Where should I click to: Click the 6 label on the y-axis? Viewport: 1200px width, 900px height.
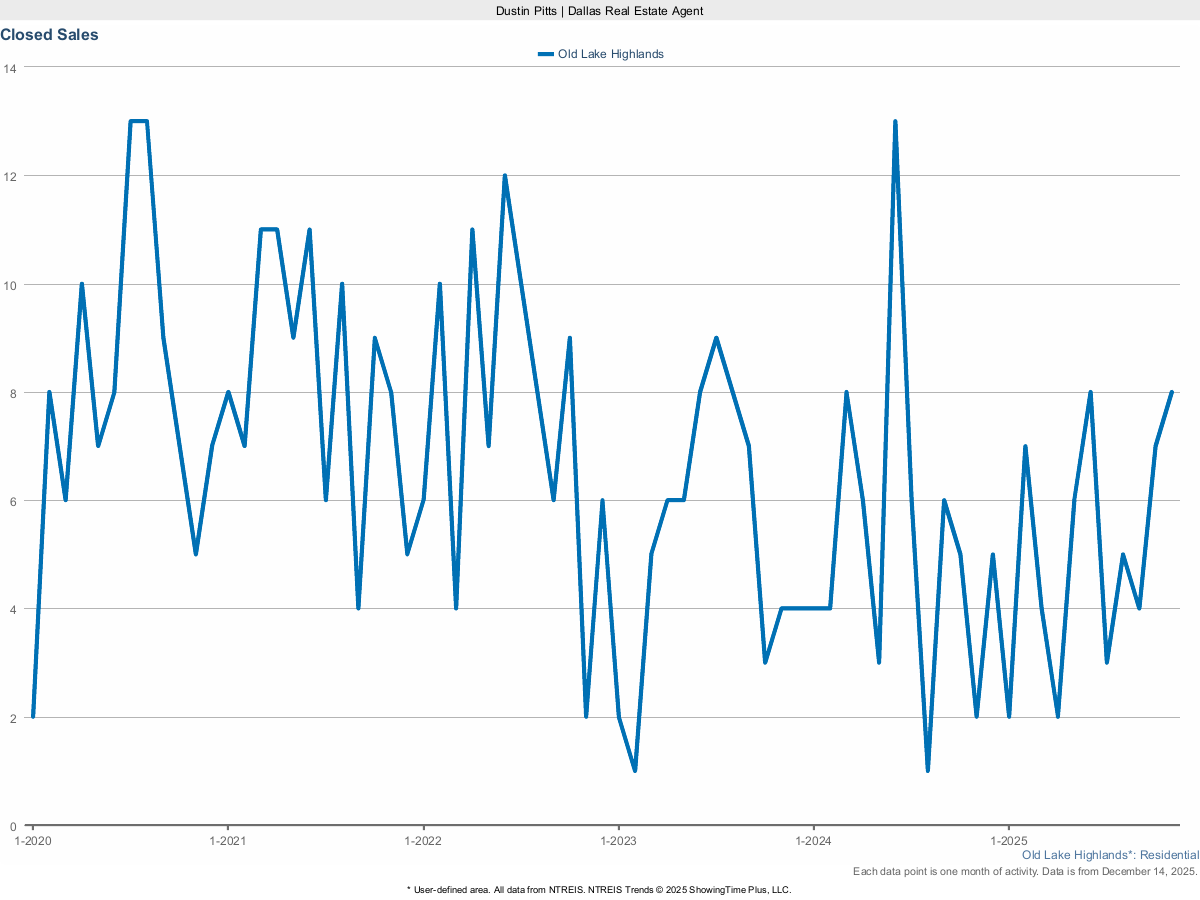[13, 501]
